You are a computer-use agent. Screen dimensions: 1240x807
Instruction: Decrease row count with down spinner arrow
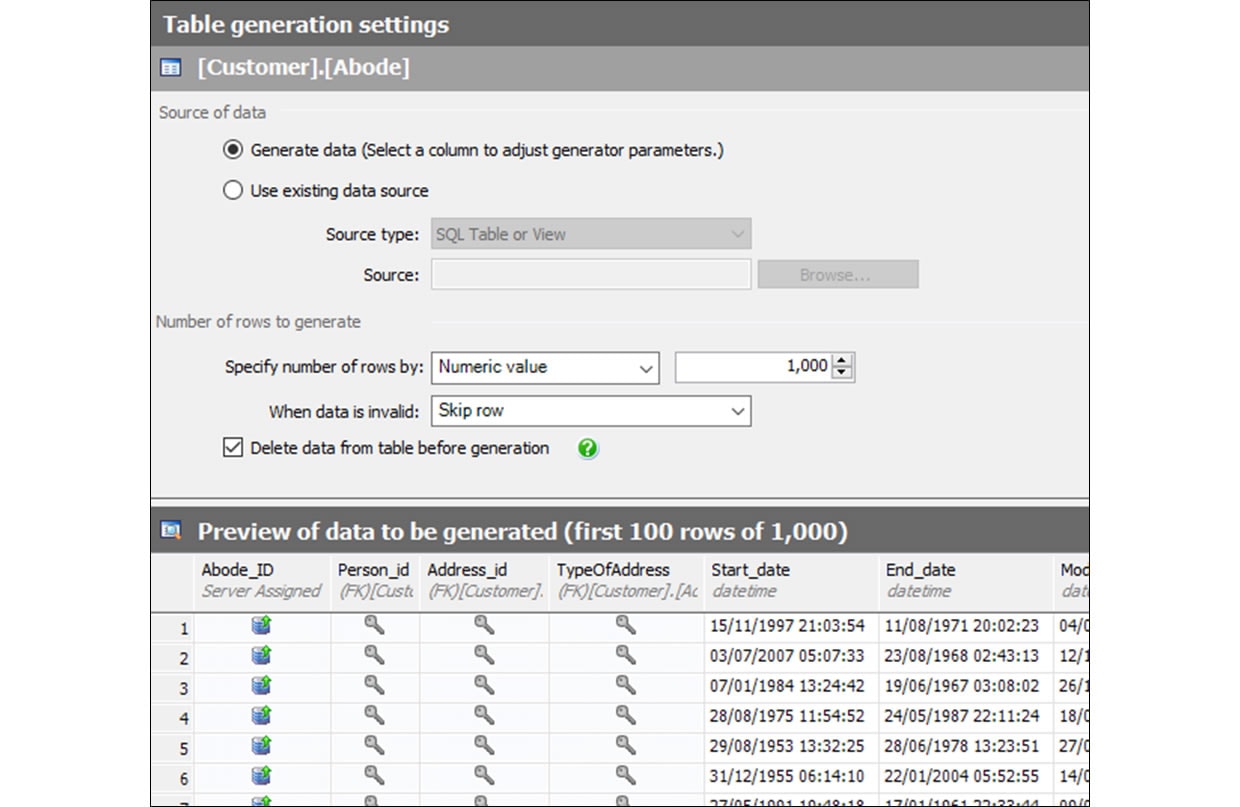(842, 374)
